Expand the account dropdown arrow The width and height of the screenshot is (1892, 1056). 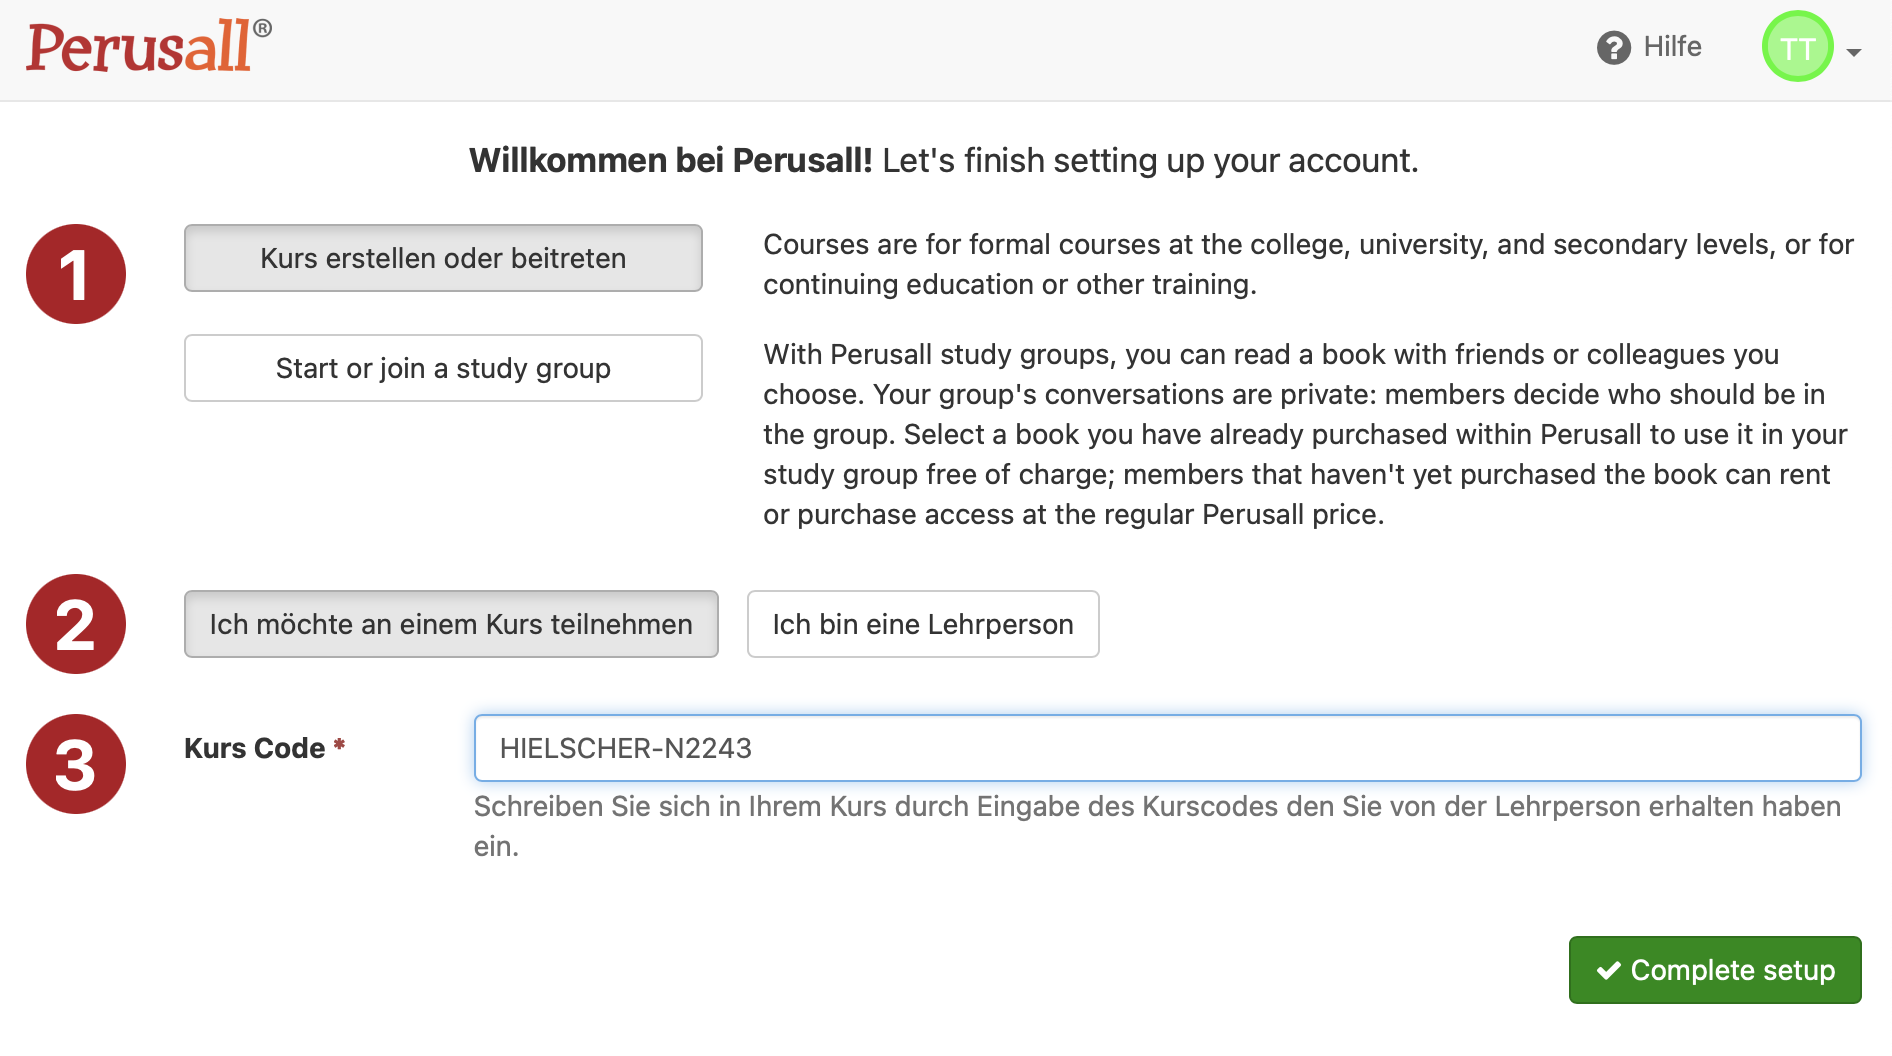click(x=1854, y=52)
